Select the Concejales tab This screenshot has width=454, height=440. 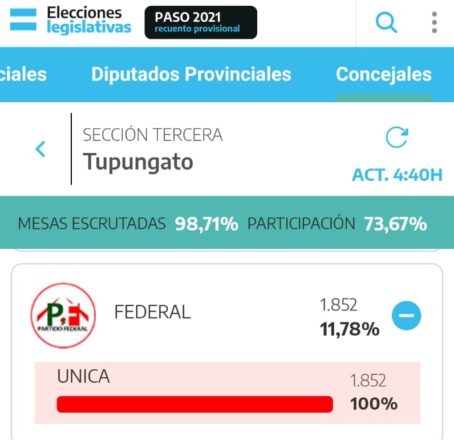click(x=384, y=74)
